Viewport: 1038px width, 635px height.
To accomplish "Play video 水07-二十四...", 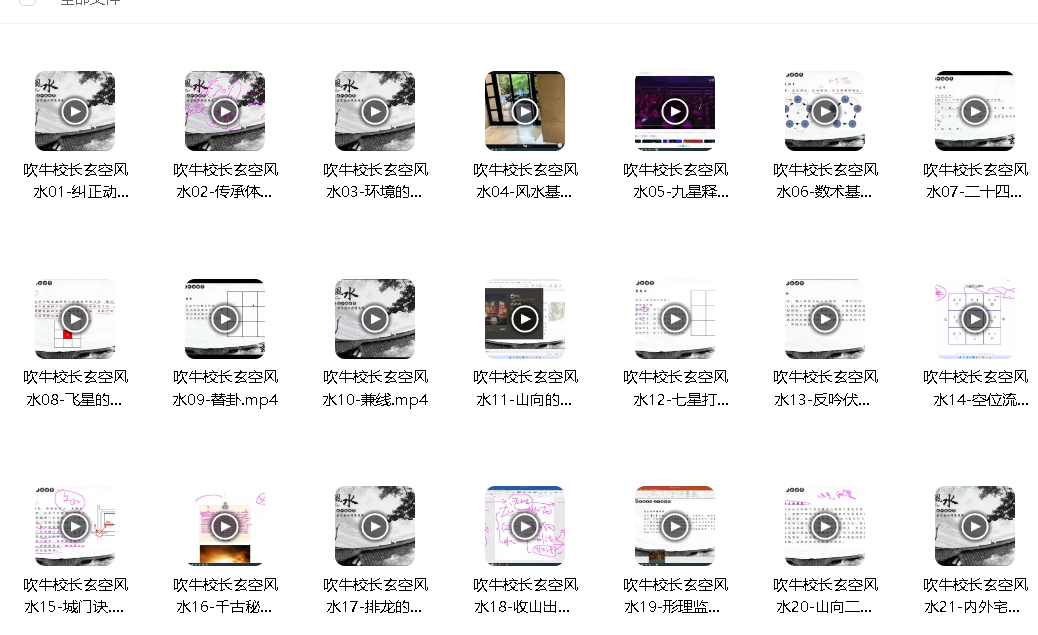I will (x=974, y=111).
